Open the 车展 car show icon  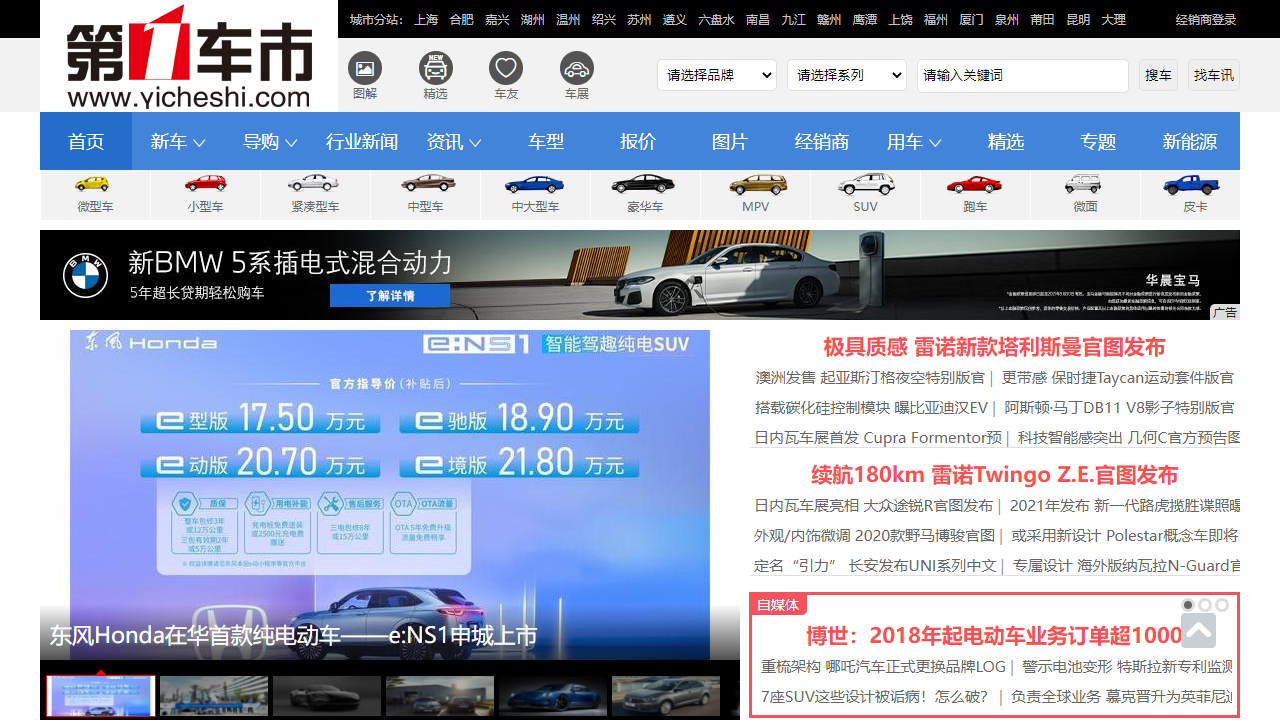pyautogui.click(x=577, y=69)
